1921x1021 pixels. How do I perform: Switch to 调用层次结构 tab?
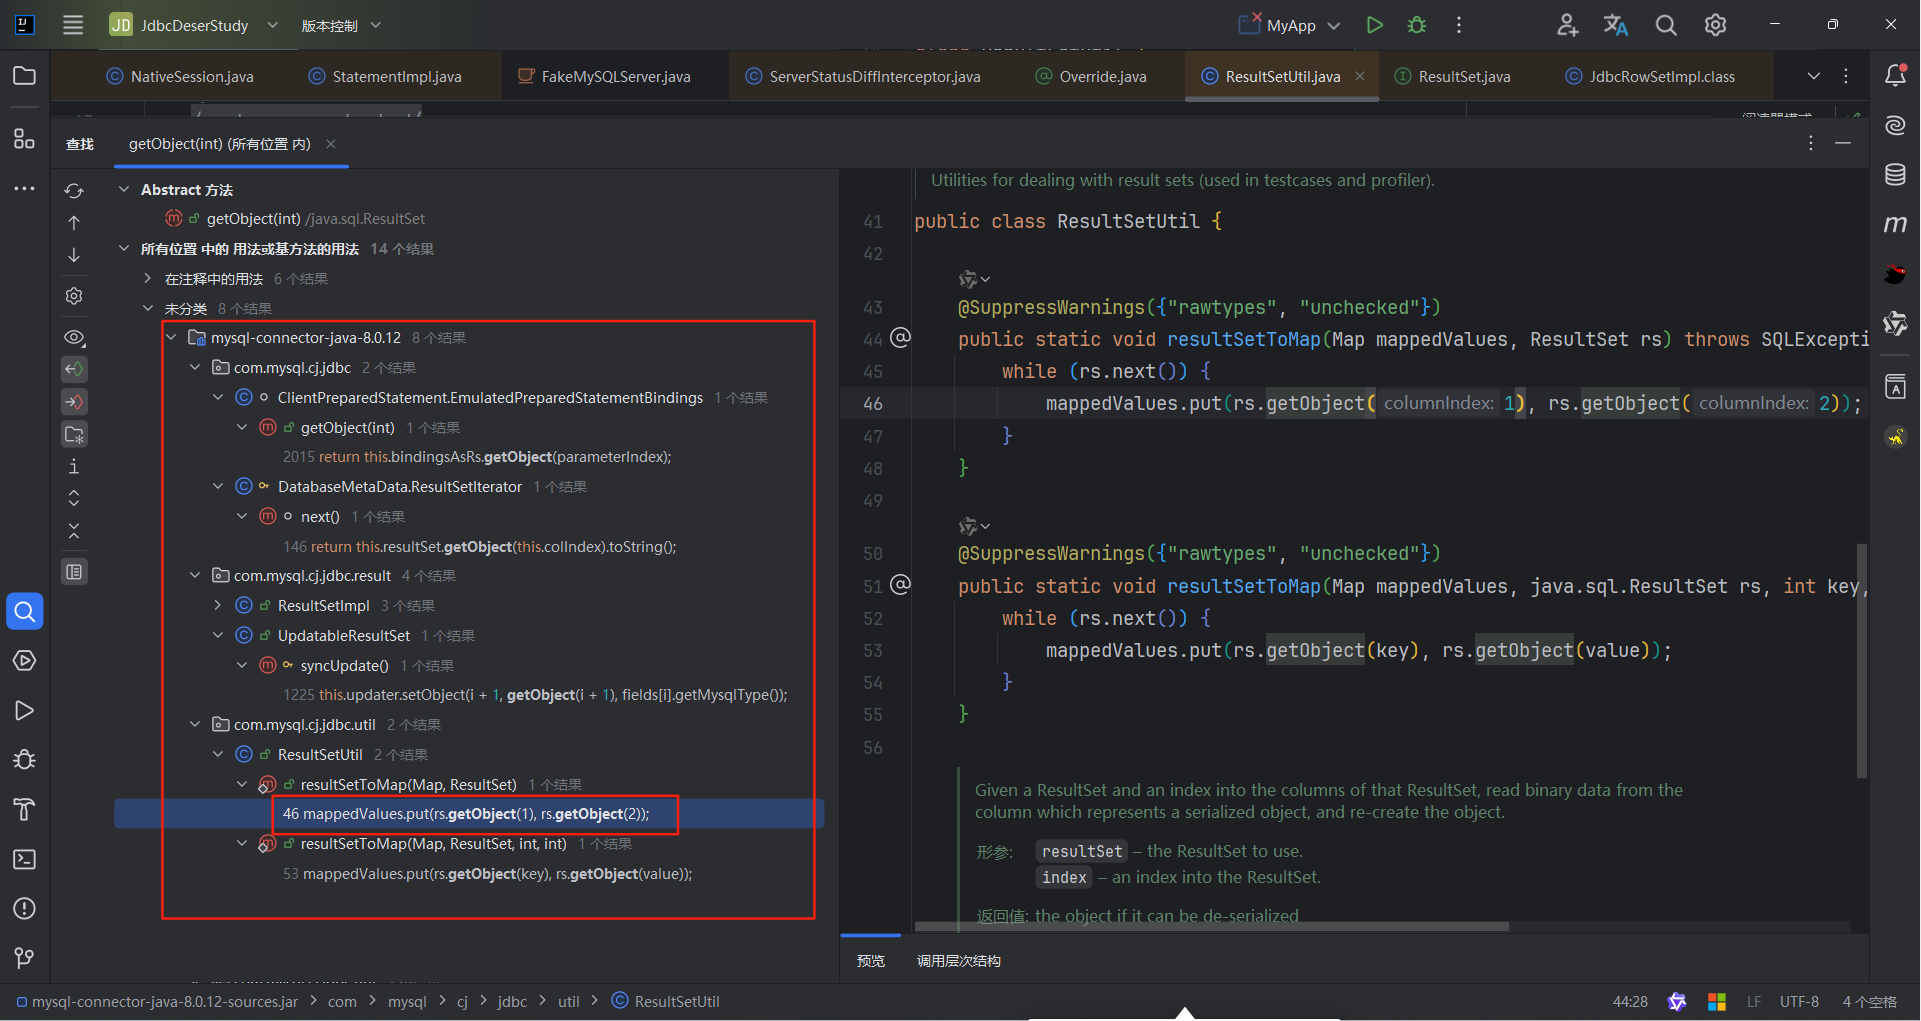coord(959,961)
